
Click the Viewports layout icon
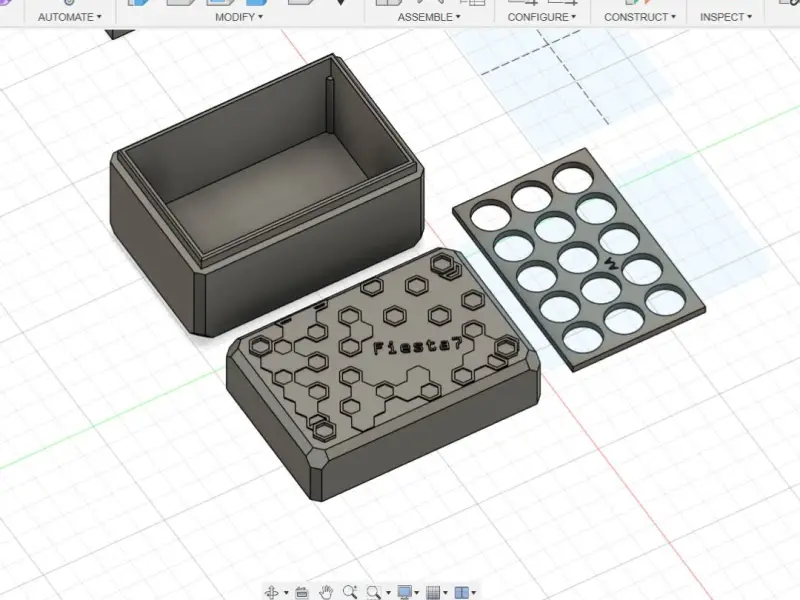(x=461, y=592)
